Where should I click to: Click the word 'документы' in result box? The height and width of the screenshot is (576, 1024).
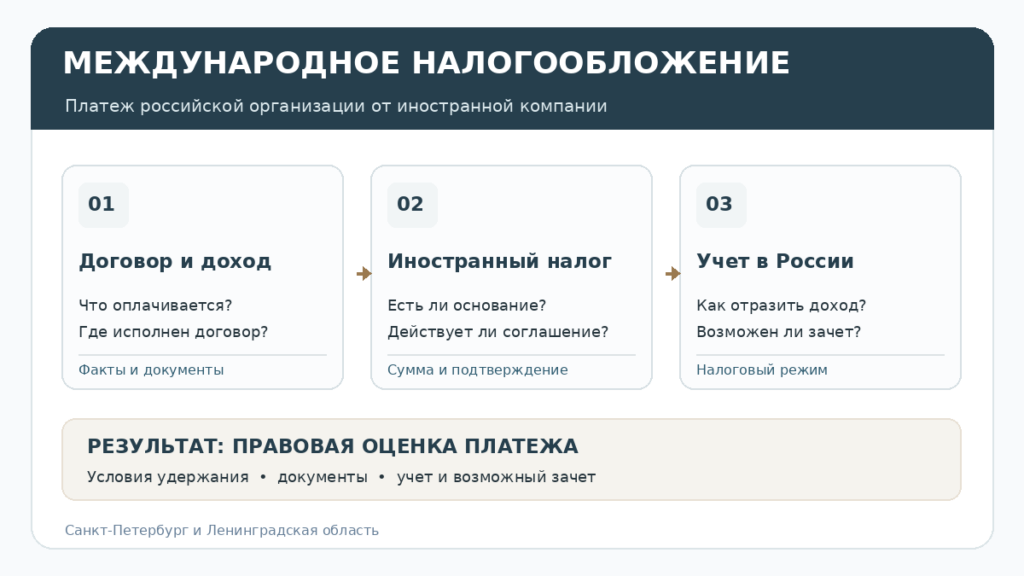(x=323, y=477)
